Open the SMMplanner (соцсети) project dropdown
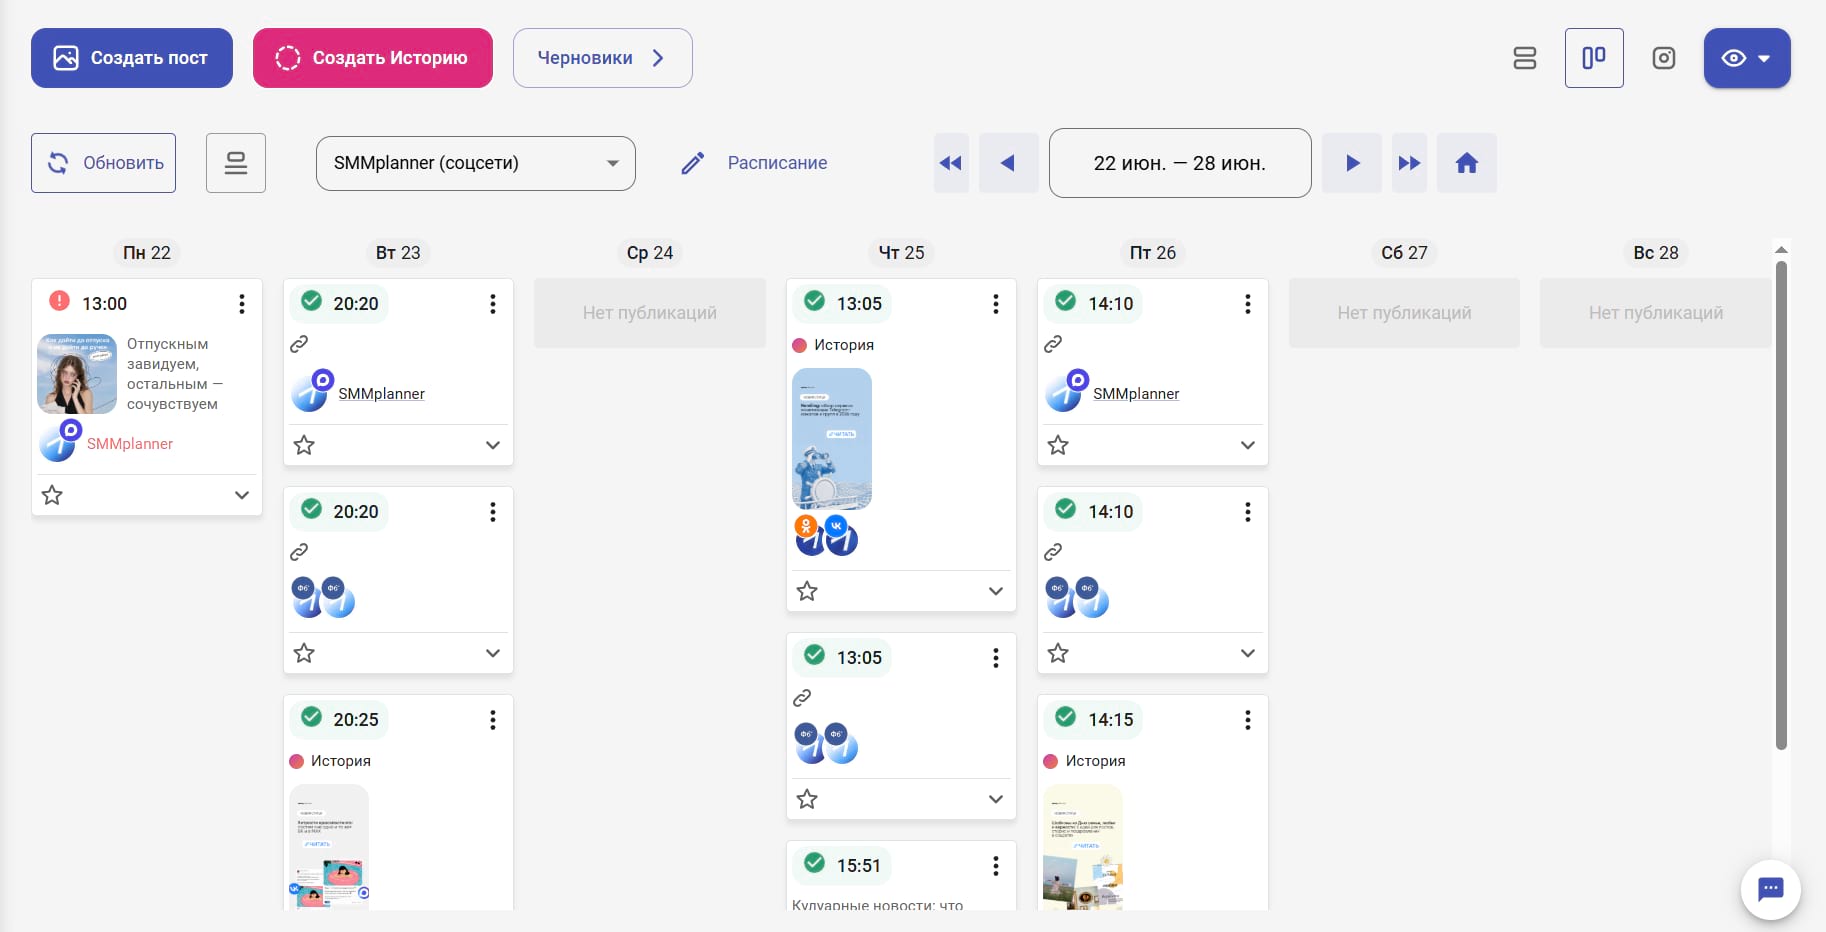Screen dimensions: 1826x932 476,163
